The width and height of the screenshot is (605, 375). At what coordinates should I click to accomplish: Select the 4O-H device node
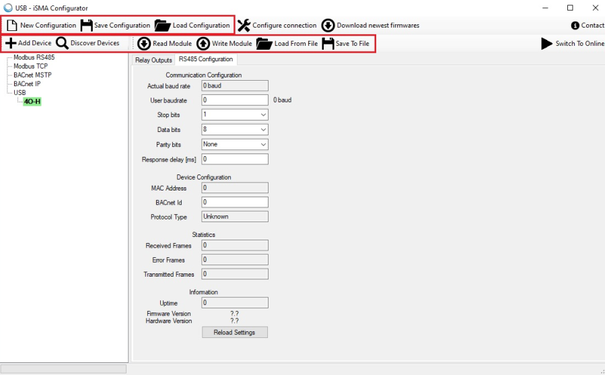pyautogui.click(x=32, y=101)
